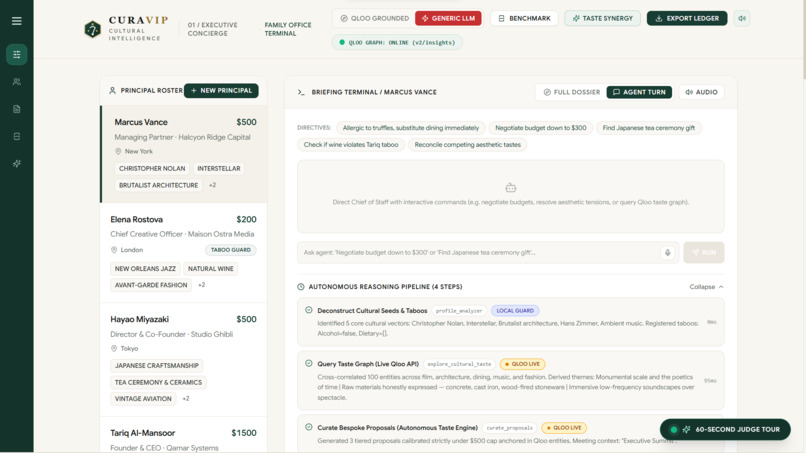The height and width of the screenshot is (453, 806).
Task: Click the microphone icon in the prompt field
Action: [x=667, y=252]
